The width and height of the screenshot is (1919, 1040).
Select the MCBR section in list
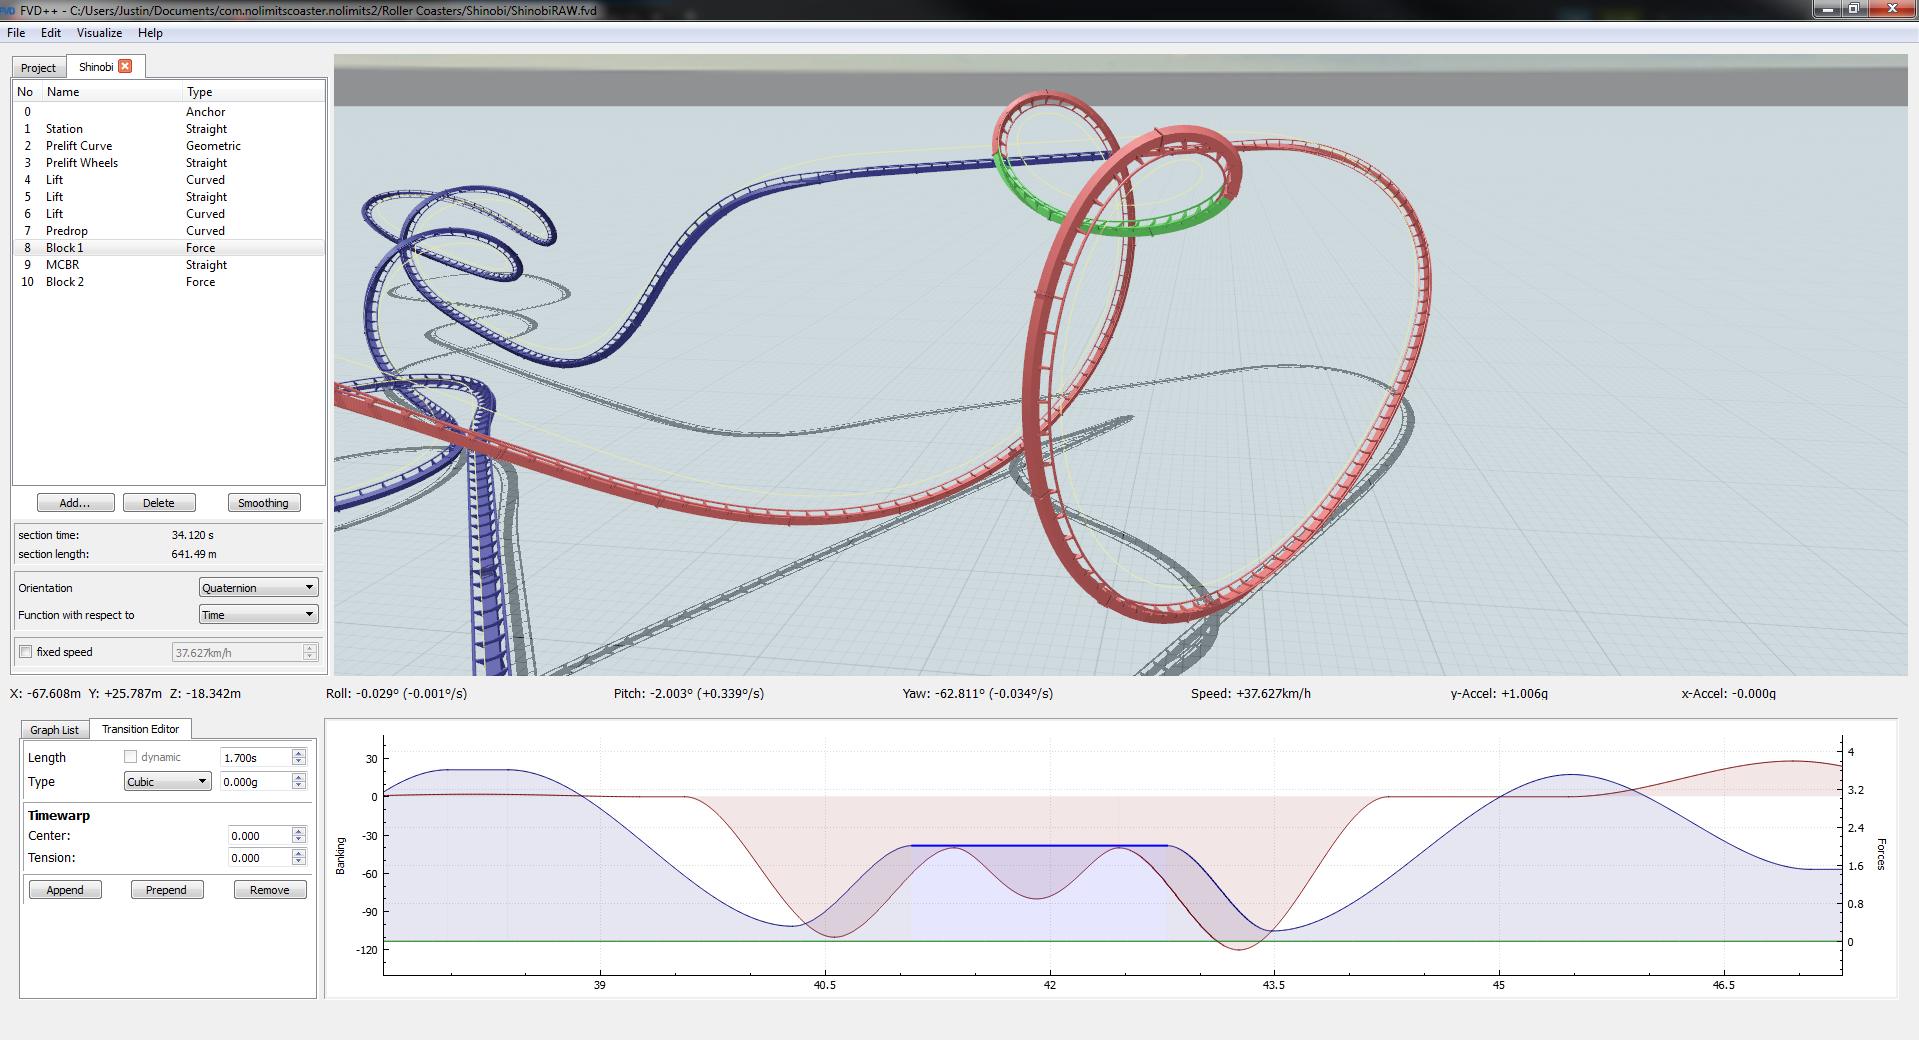click(x=62, y=265)
